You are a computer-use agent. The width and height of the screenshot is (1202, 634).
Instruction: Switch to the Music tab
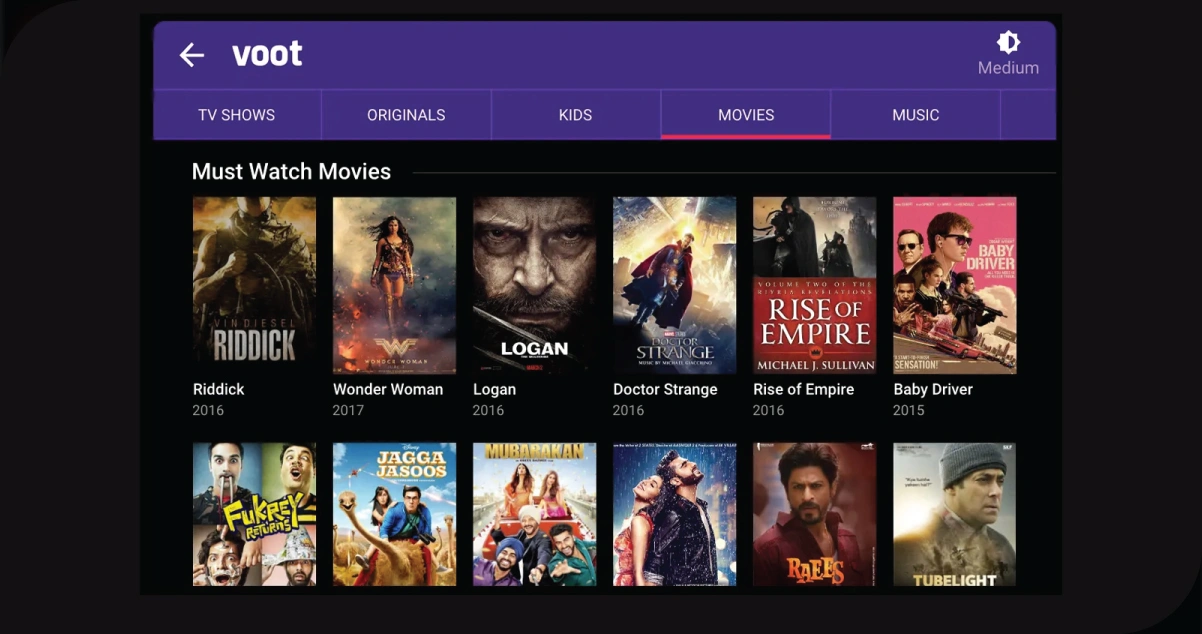915,115
